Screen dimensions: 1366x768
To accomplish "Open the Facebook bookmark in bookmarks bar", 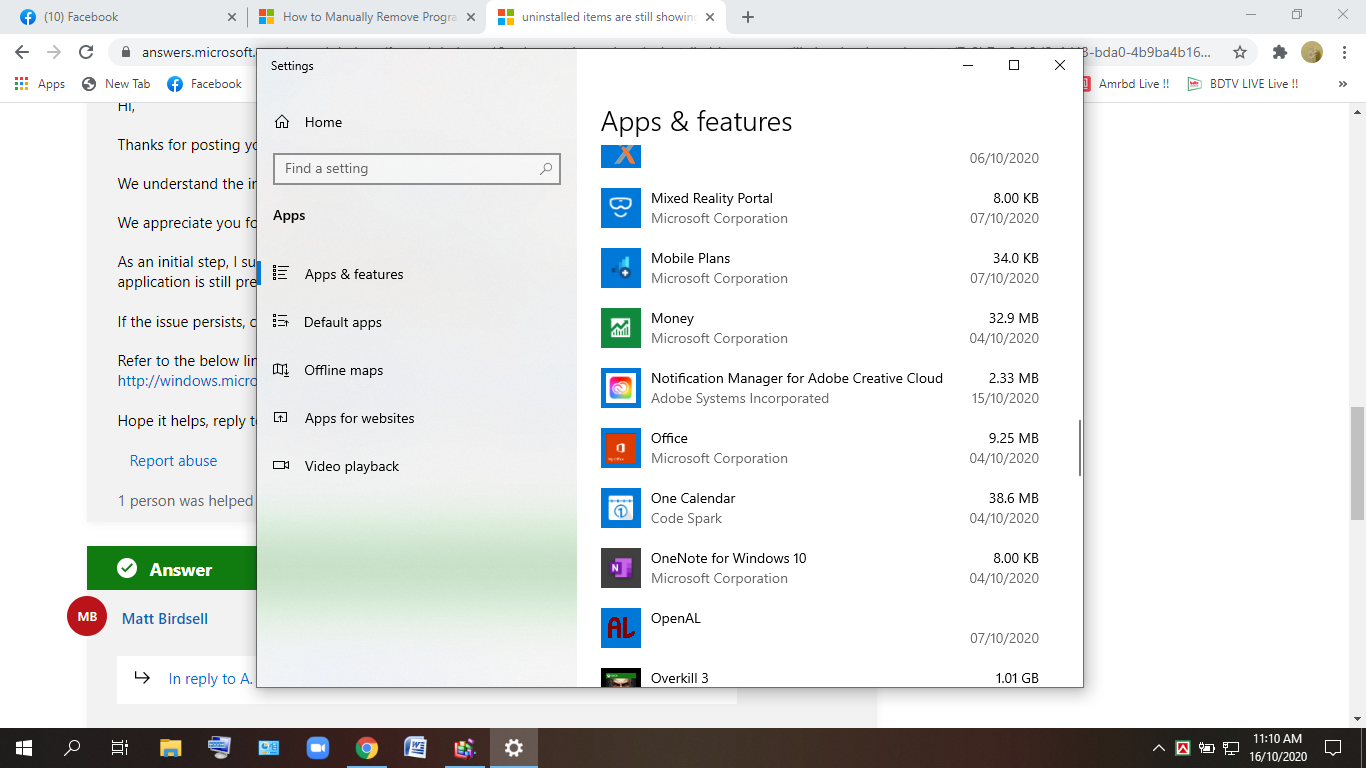I will tap(205, 84).
